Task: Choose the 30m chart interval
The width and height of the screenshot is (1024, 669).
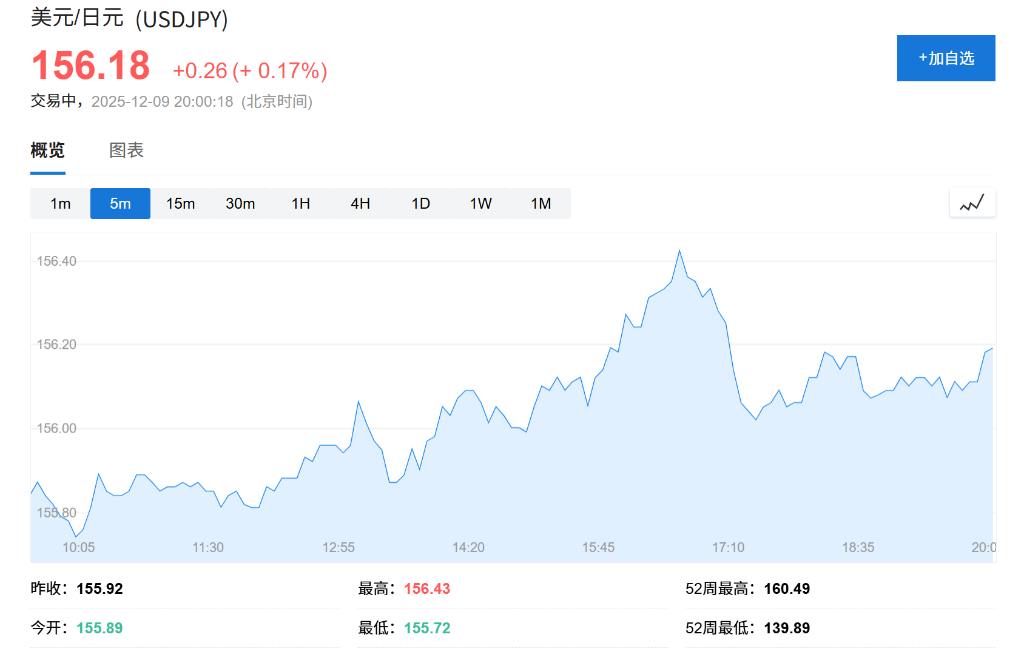Action: click(x=240, y=204)
